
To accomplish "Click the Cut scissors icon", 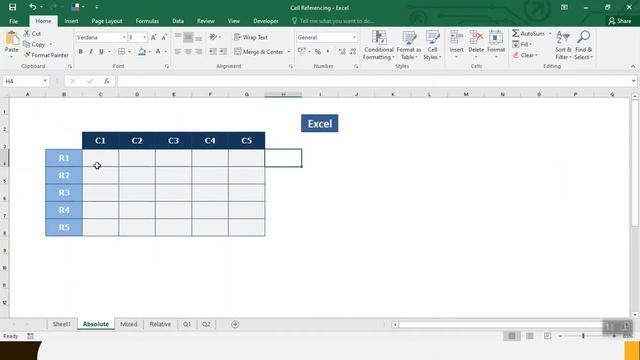I will (27, 33).
